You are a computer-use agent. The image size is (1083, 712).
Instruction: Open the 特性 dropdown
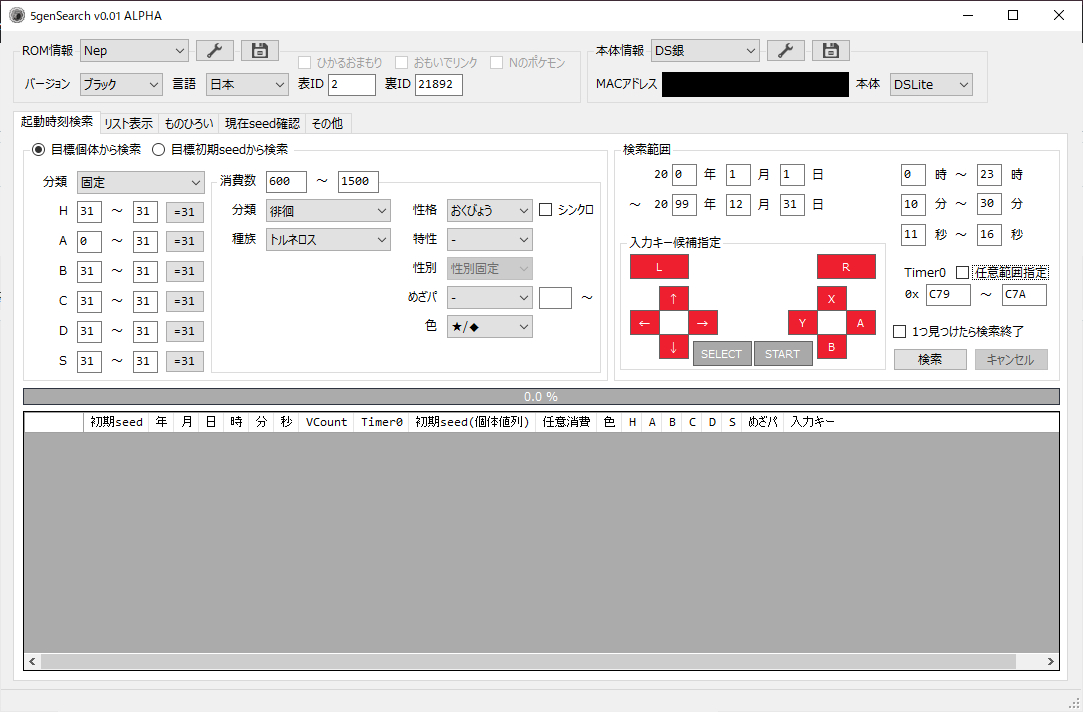tap(490, 240)
